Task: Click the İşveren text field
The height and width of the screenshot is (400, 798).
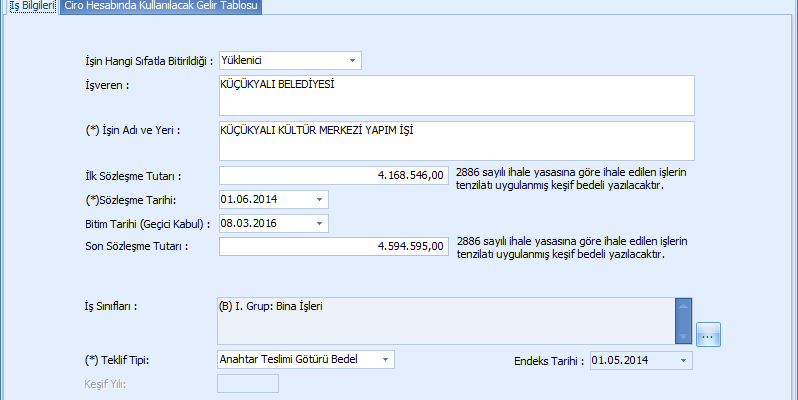Action: pos(455,97)
